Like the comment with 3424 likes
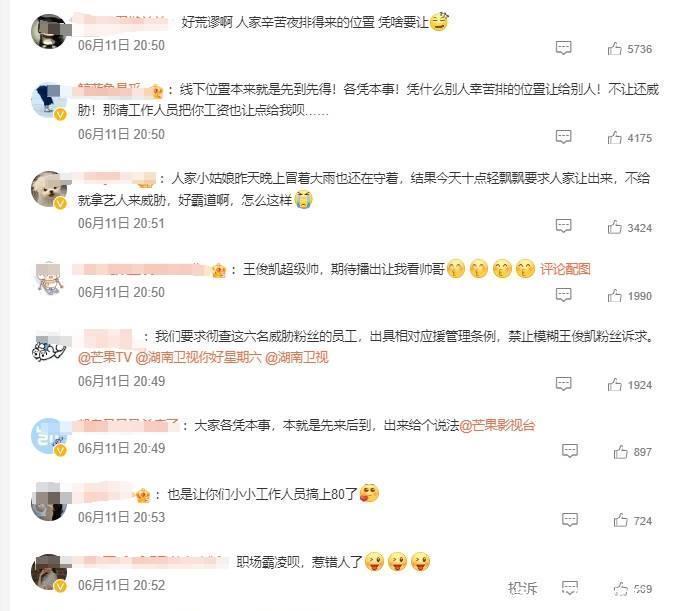 [x=615, y=227]
